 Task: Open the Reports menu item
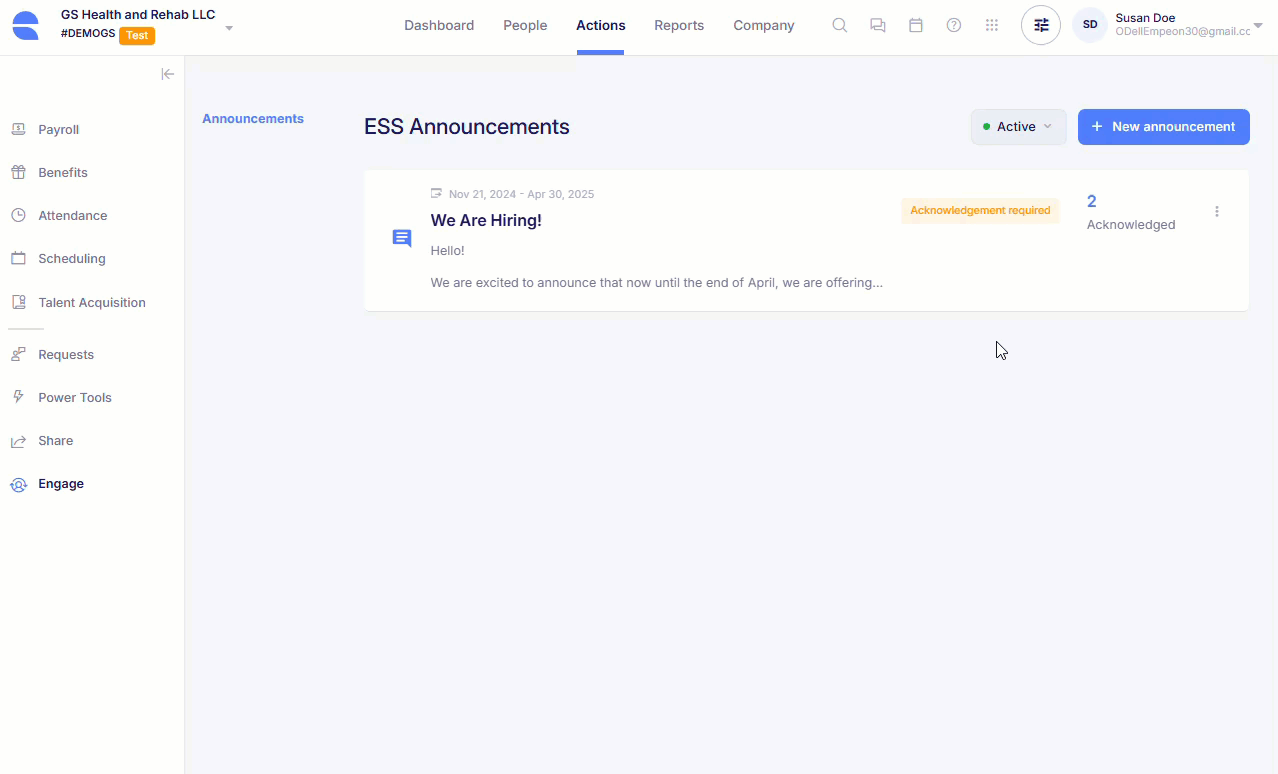[x=679, y=25]
